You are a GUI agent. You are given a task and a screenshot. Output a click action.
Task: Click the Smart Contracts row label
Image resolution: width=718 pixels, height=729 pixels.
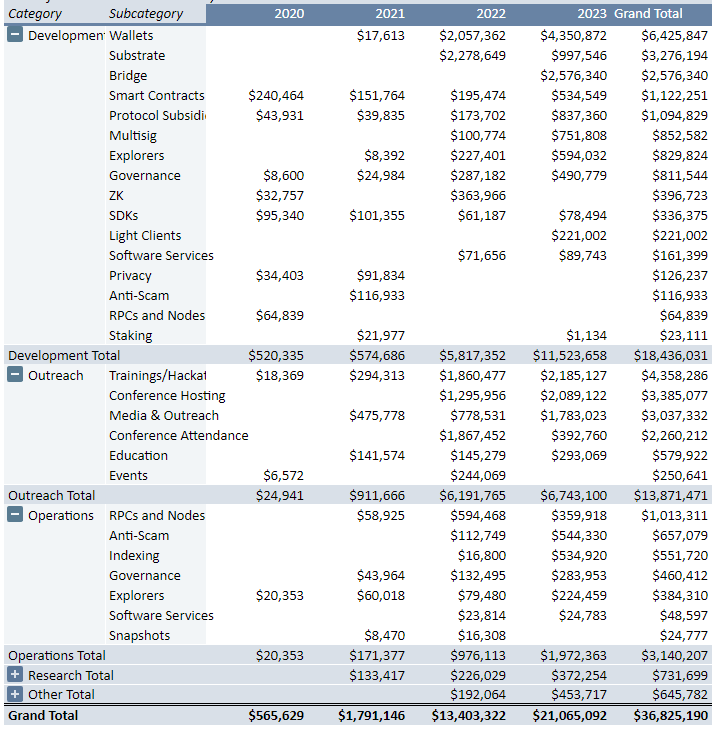click(156, 95)
